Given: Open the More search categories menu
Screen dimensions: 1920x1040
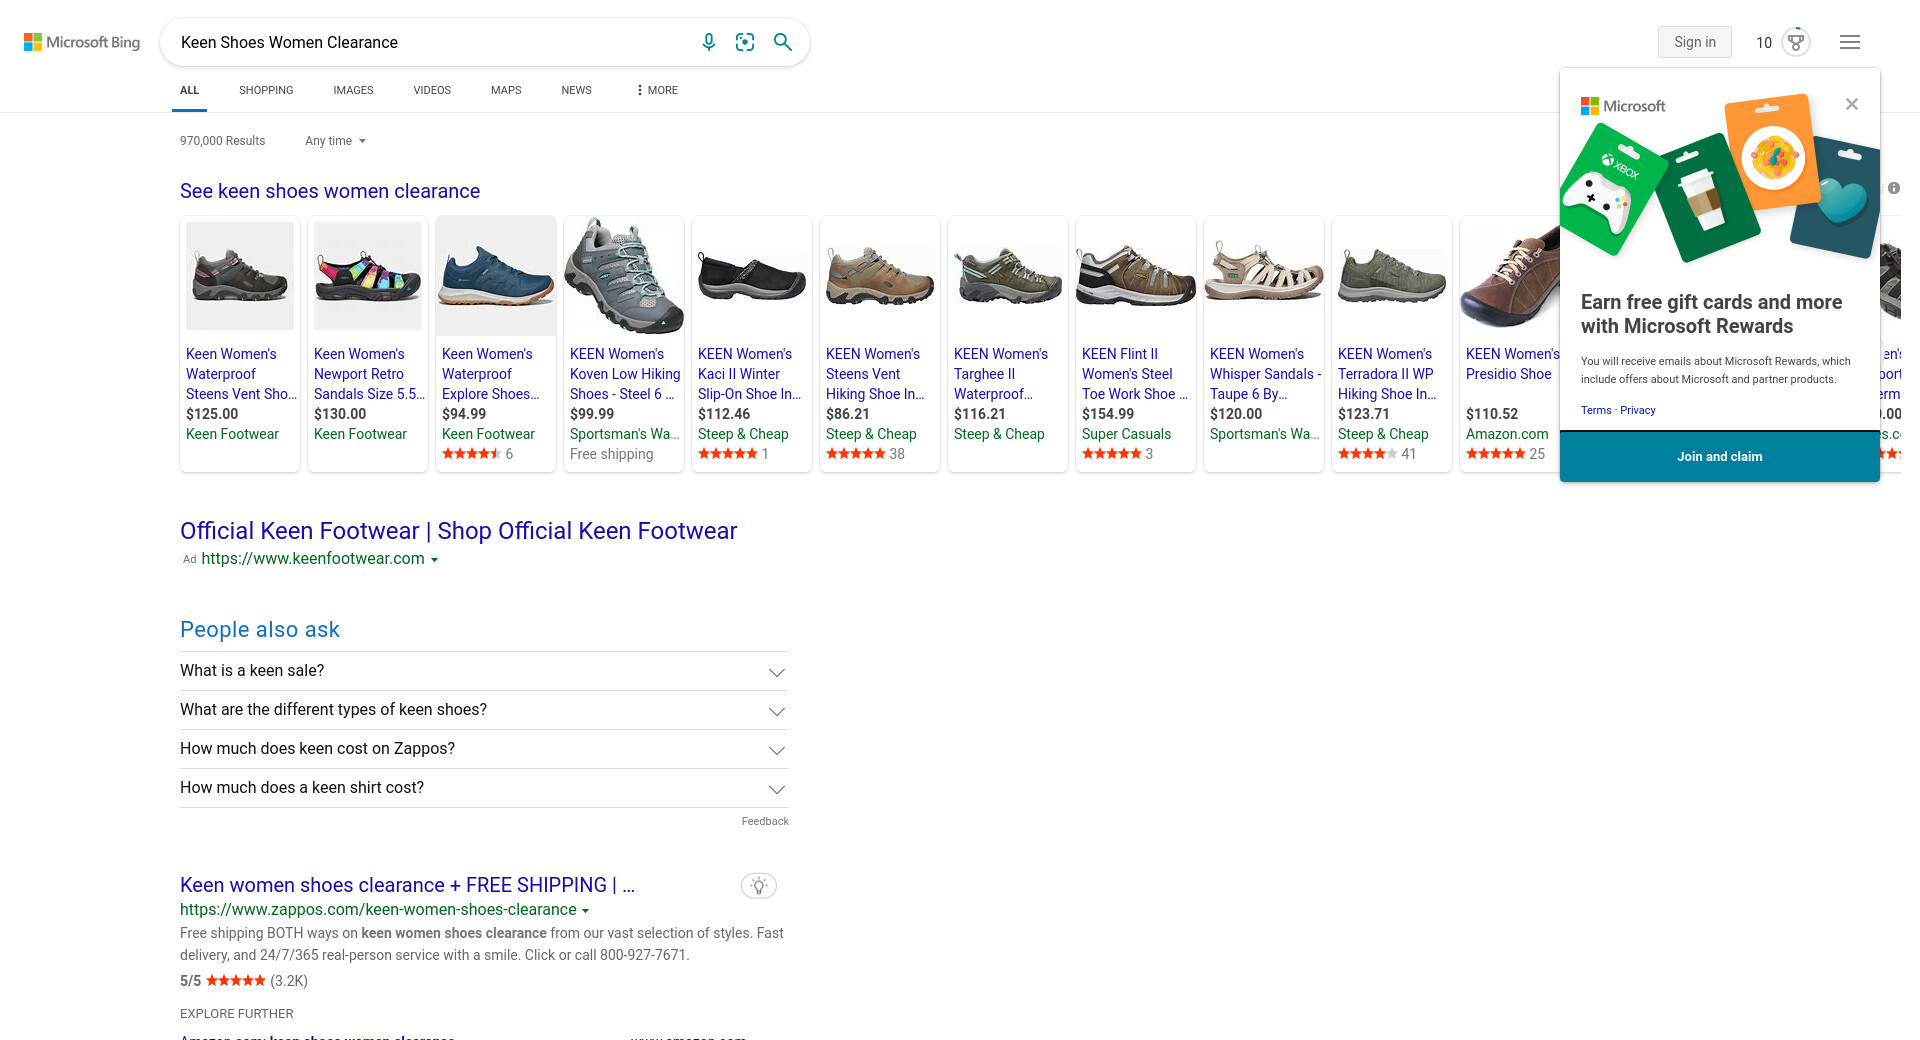Looking at the screenshot, I should [x=656, y=90].
